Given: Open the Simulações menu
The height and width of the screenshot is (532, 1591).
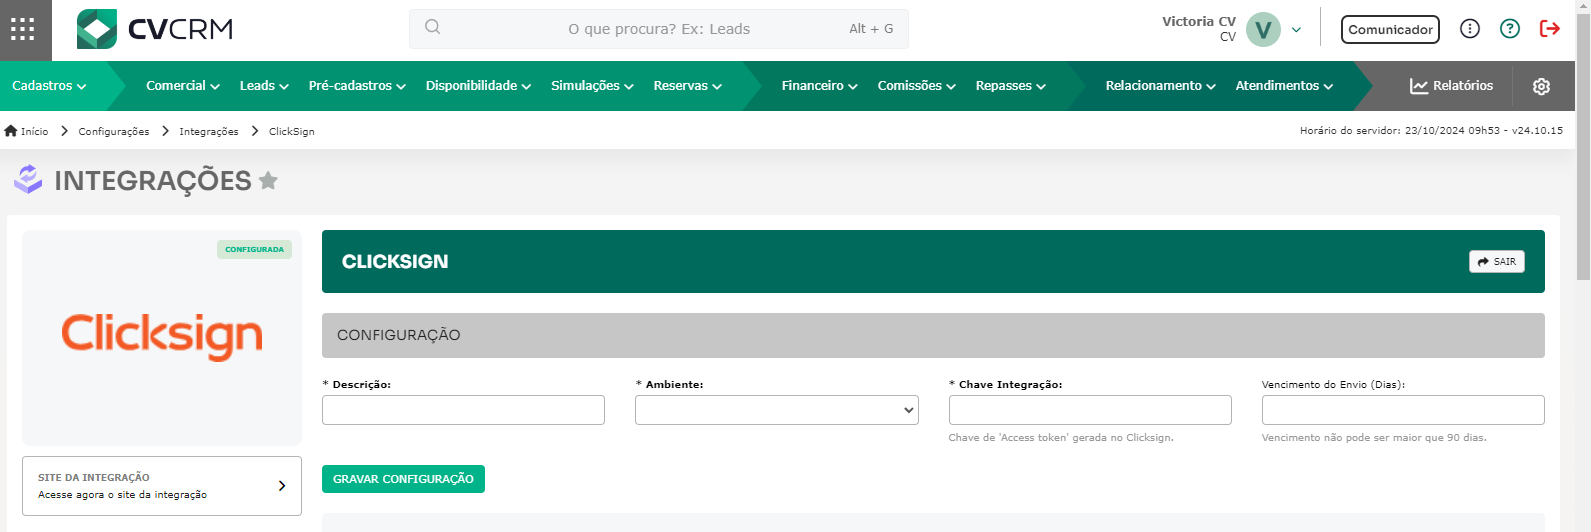Looking at the screenshot, I should [592, 86].
